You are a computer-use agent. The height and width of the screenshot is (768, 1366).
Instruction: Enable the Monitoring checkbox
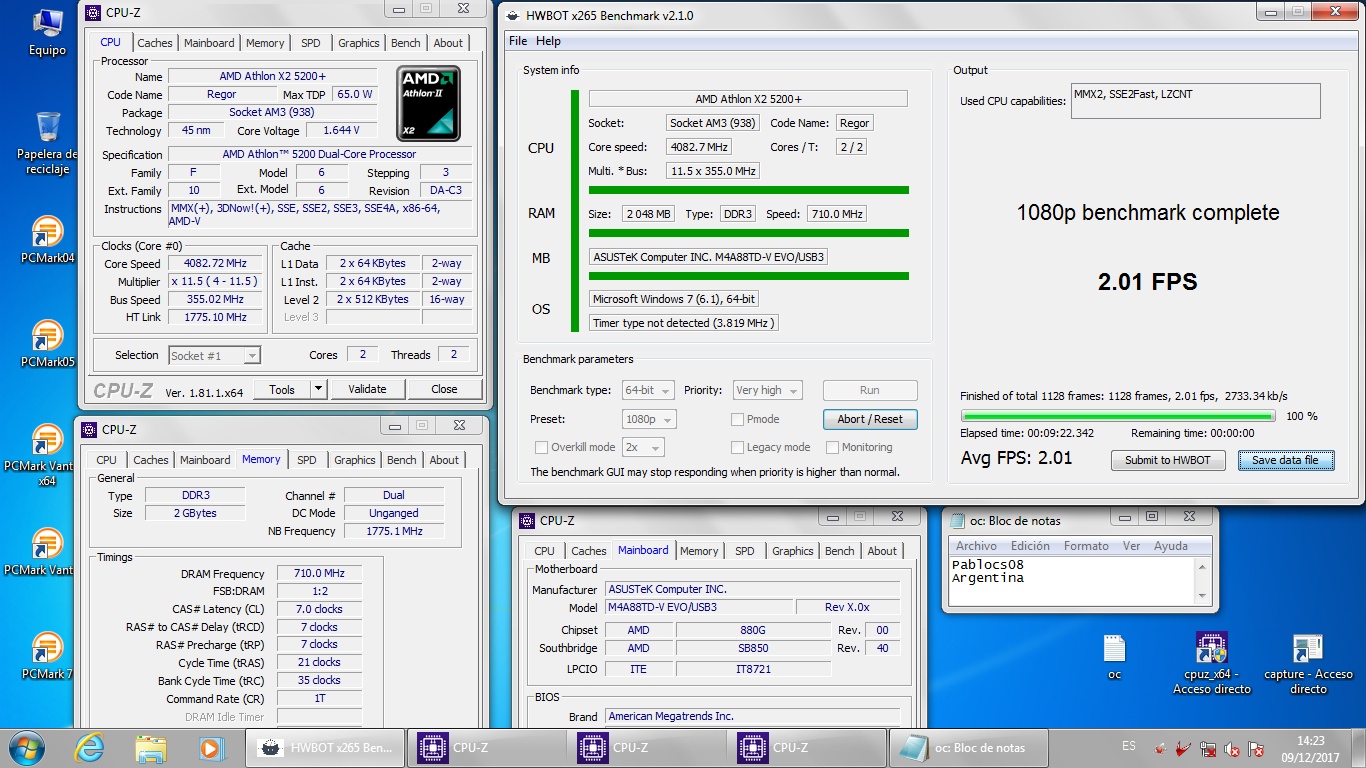tap(832, 447)
